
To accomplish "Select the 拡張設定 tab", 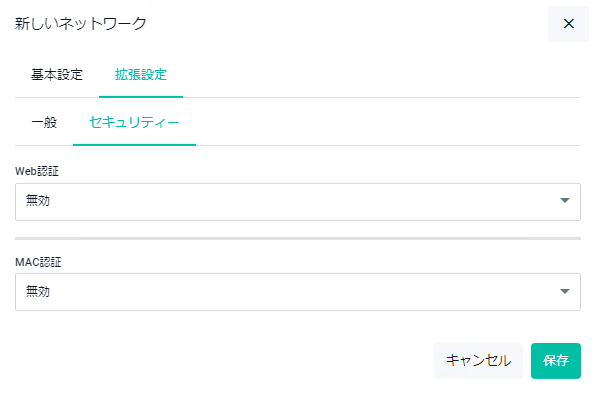I will [x=141, y=75].
